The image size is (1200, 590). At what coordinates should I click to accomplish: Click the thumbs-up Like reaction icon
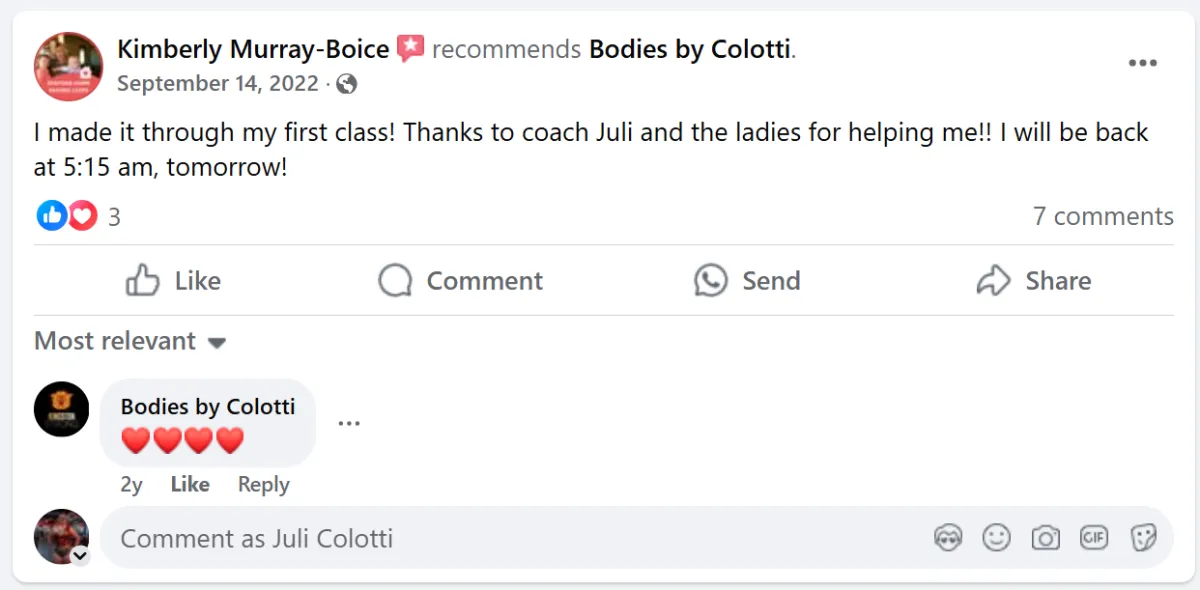point(51,216)
